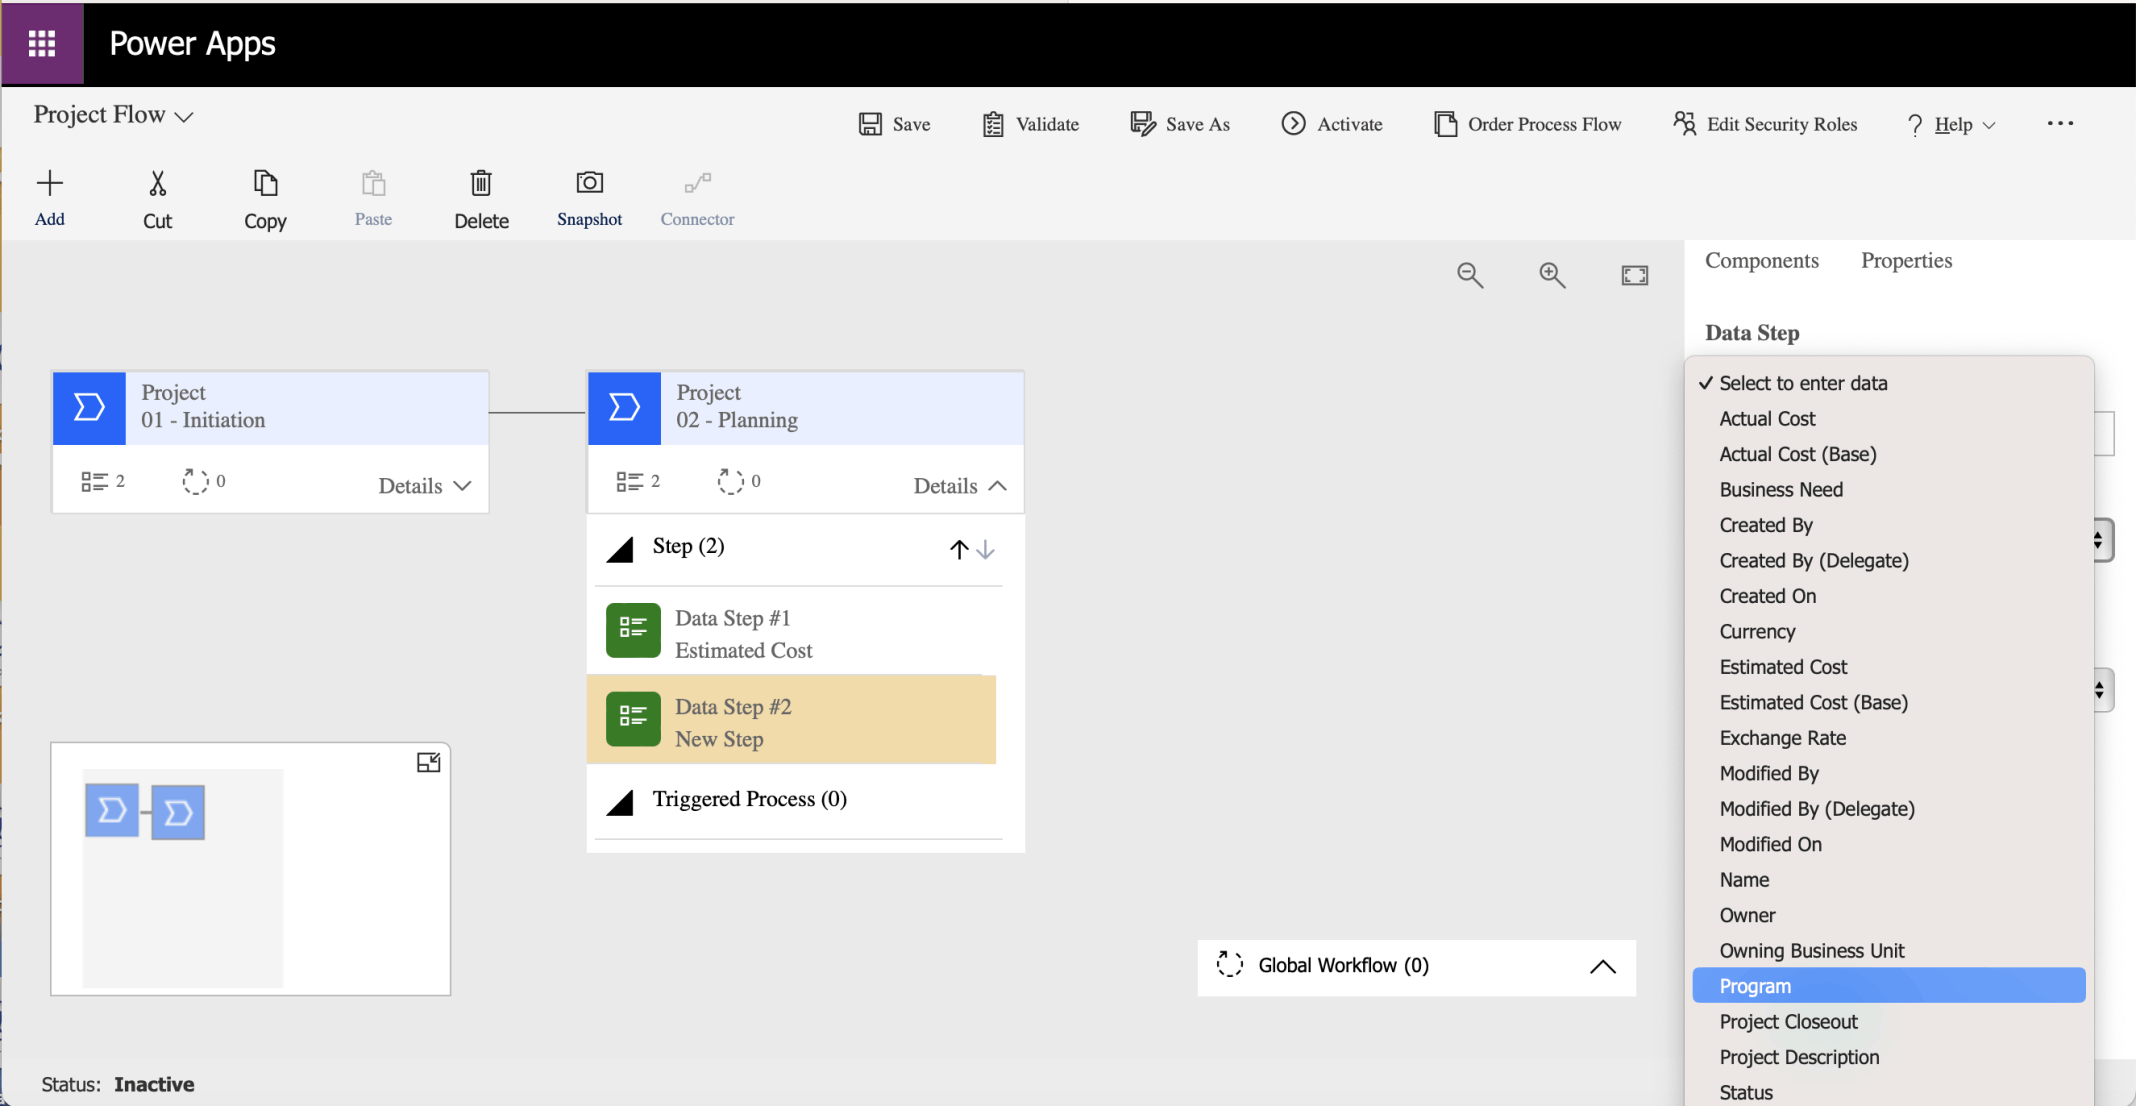Click the Add toolbar icon
The height and width of the screenshot is (1106, 2136).
(x=50, y=184)
